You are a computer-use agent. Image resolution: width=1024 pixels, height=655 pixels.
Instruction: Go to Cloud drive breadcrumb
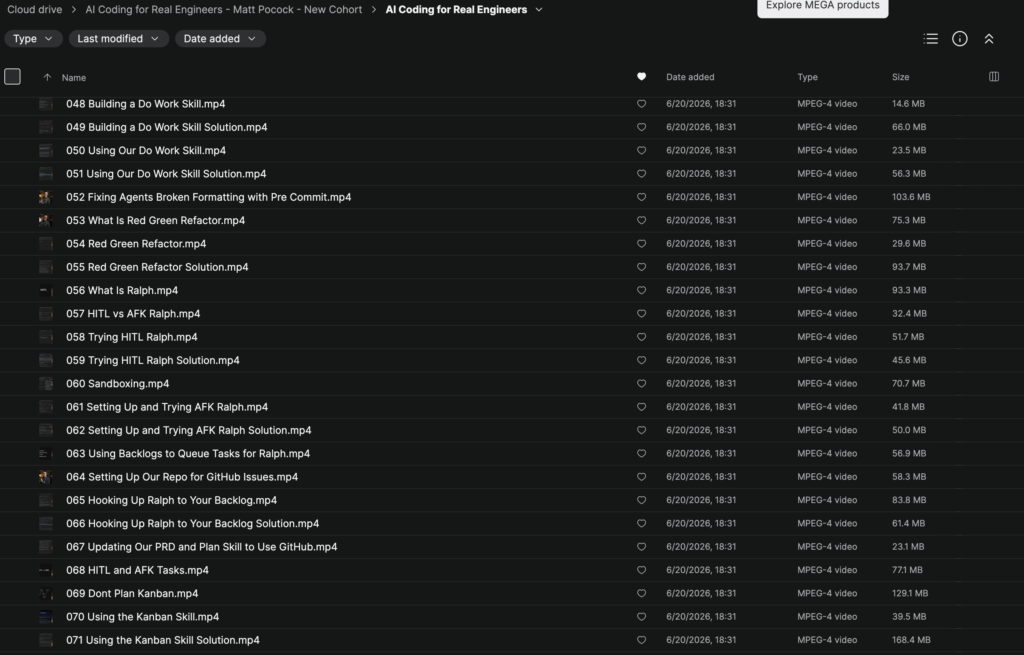tap(35, 10)
